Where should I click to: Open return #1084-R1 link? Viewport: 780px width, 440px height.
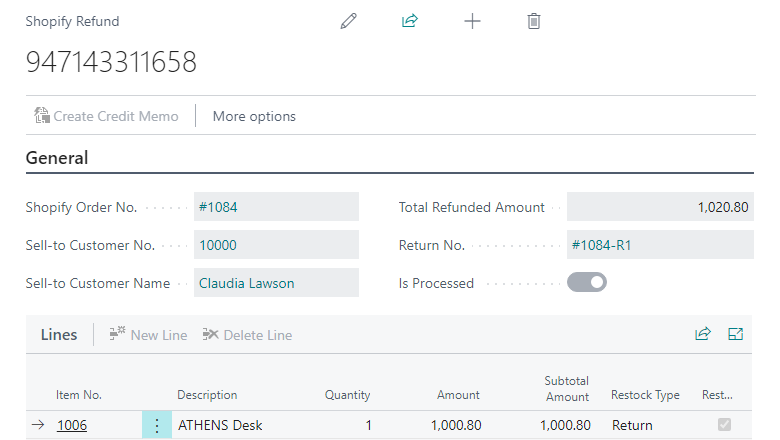601,245
